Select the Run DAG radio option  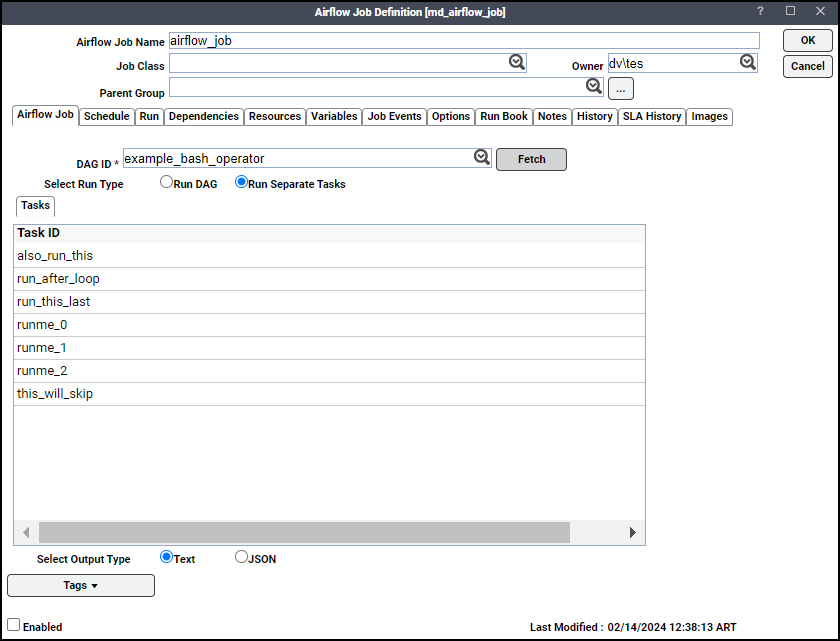click(x=166, y=182)
